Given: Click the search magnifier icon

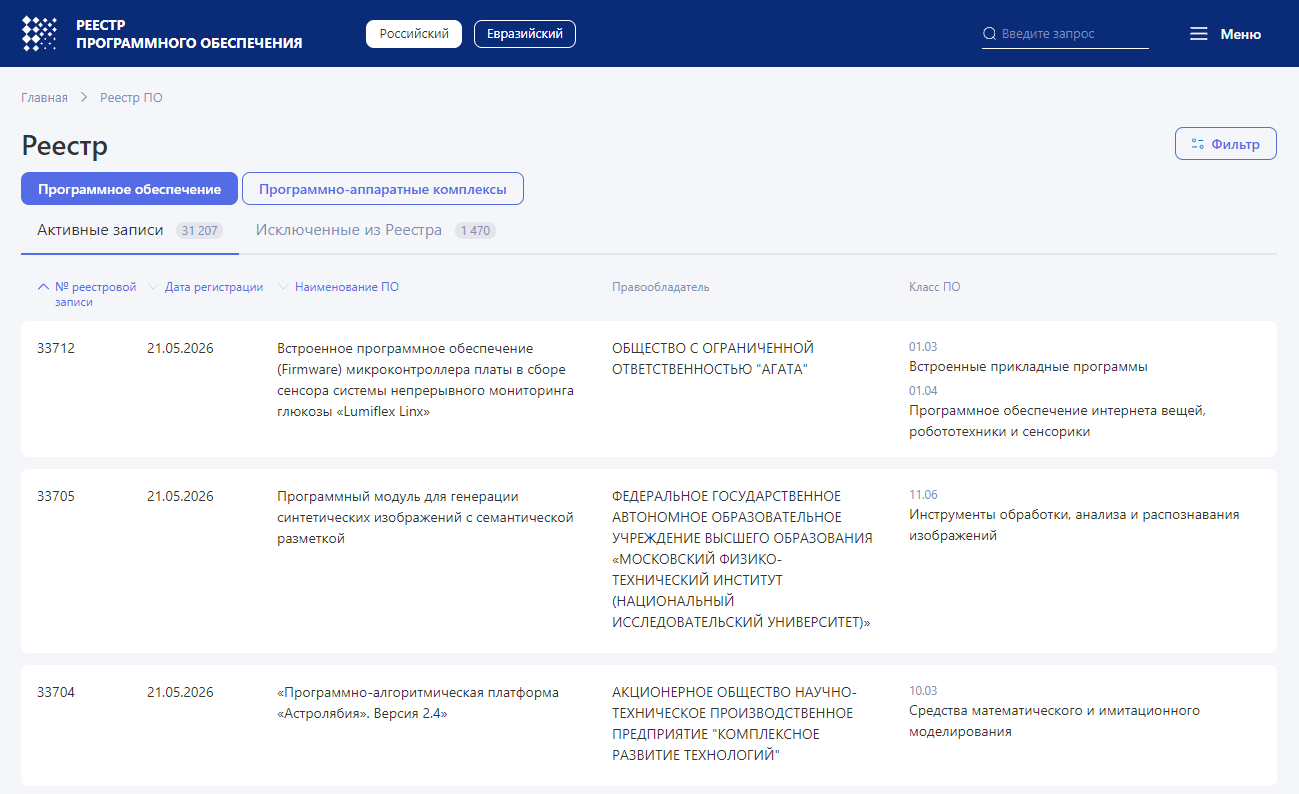Looking at the screenshot, I should tap(990, 34).
